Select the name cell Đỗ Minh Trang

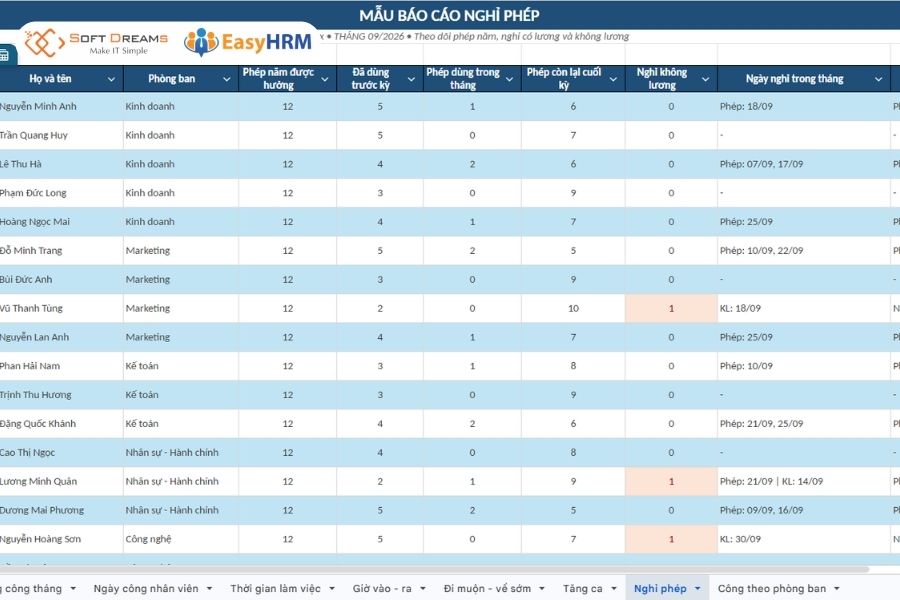pyautogui.click(x=61, y=251)
